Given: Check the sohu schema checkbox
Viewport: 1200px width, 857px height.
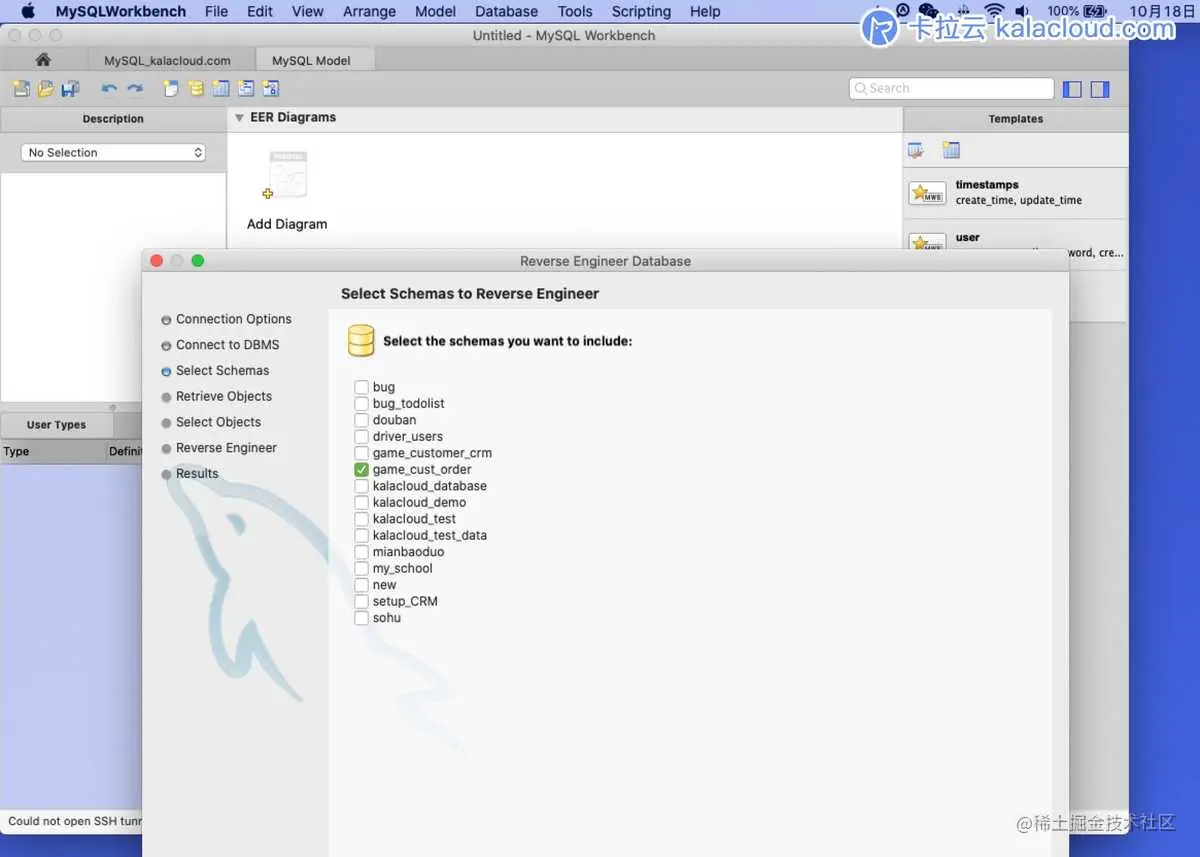Looking at the screenshot, I should coord(361,618).
